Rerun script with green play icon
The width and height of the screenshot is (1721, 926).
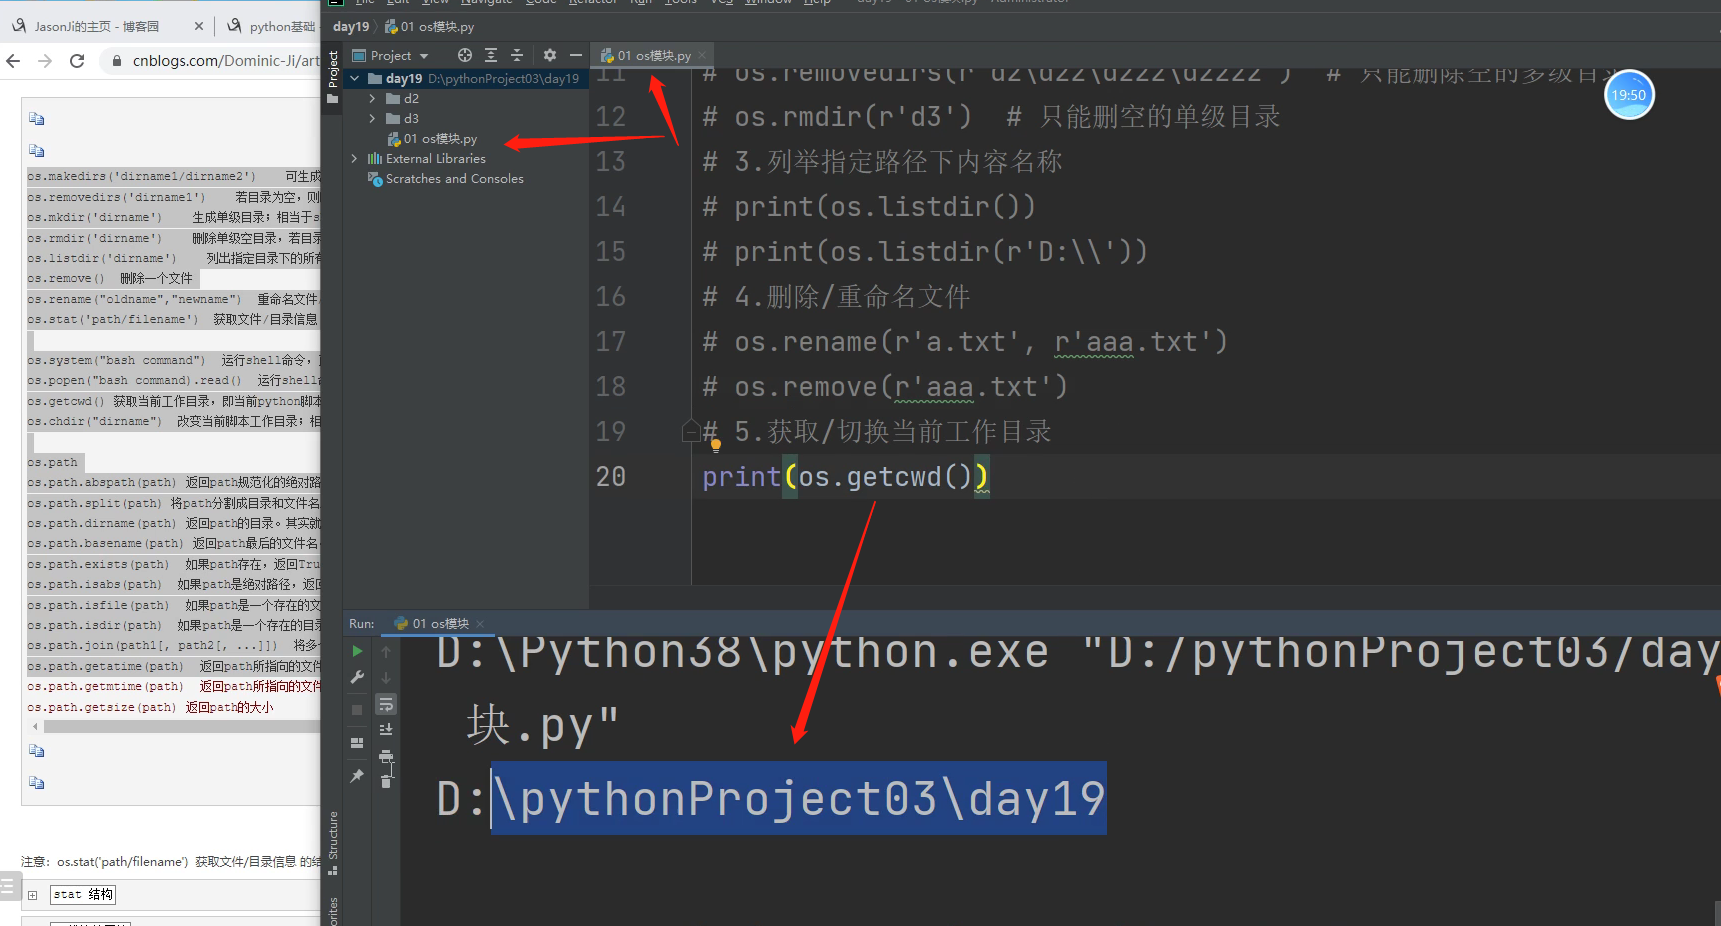tap(357, 651)
